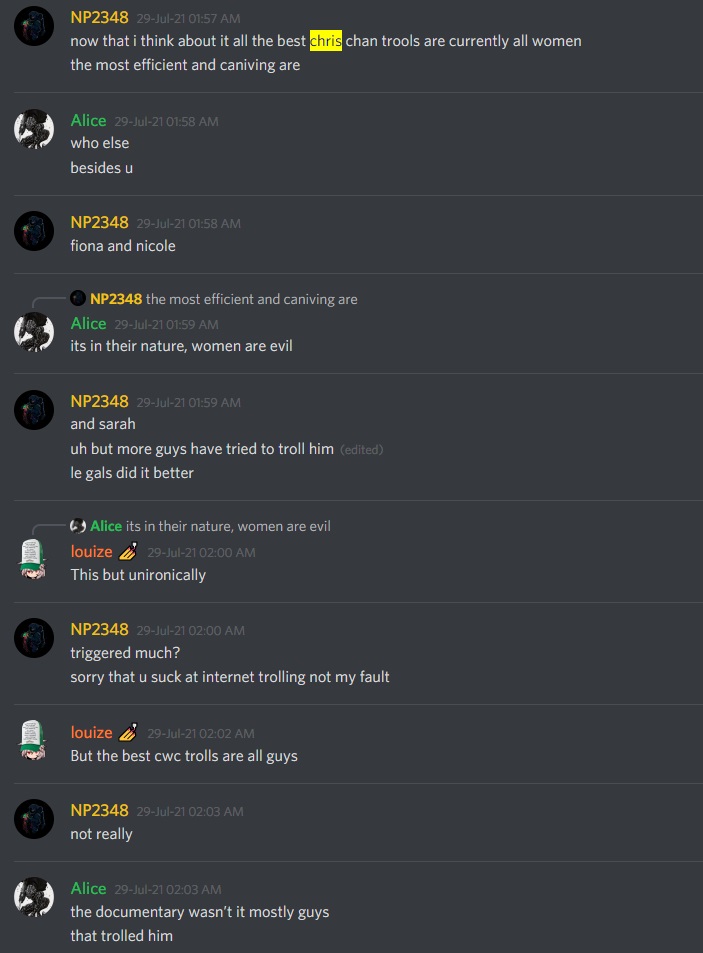Click the message 'fiona and nicole'
703x953 pixels.
point(123,246)
